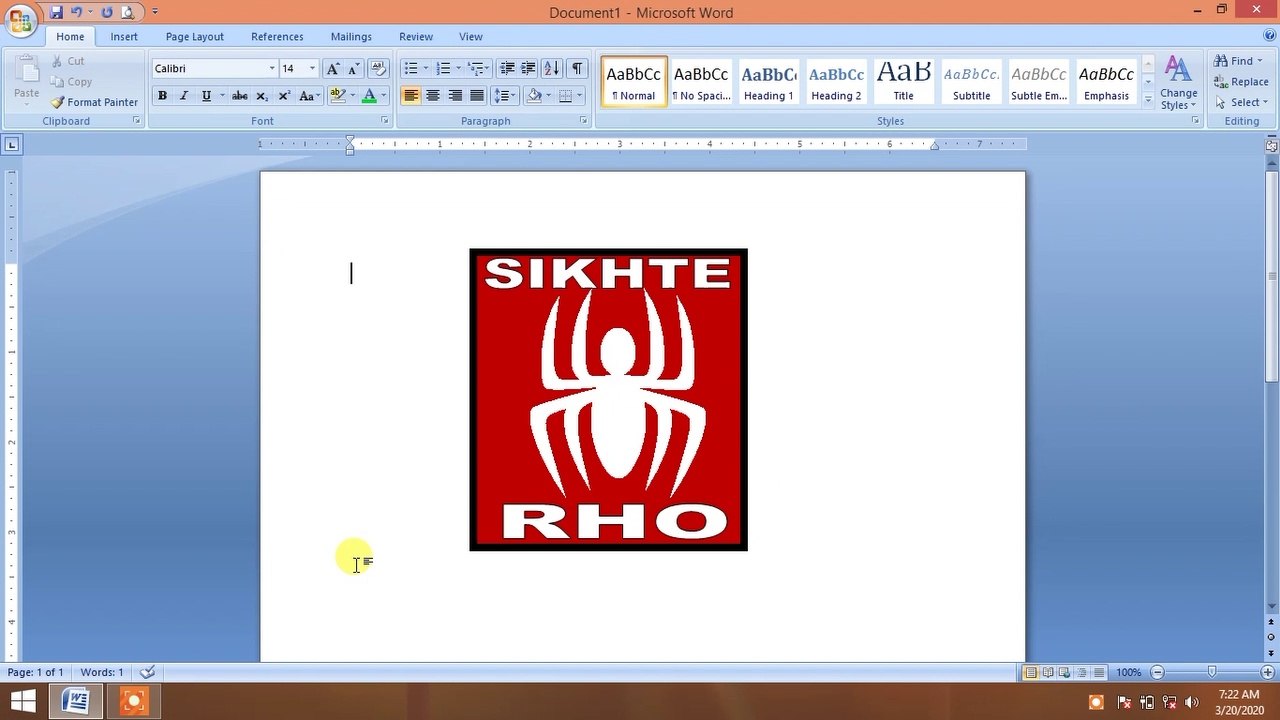Toggle the ruler above the scrollbar
This screenshot has width=1280, height=720.
(1271, 146)
